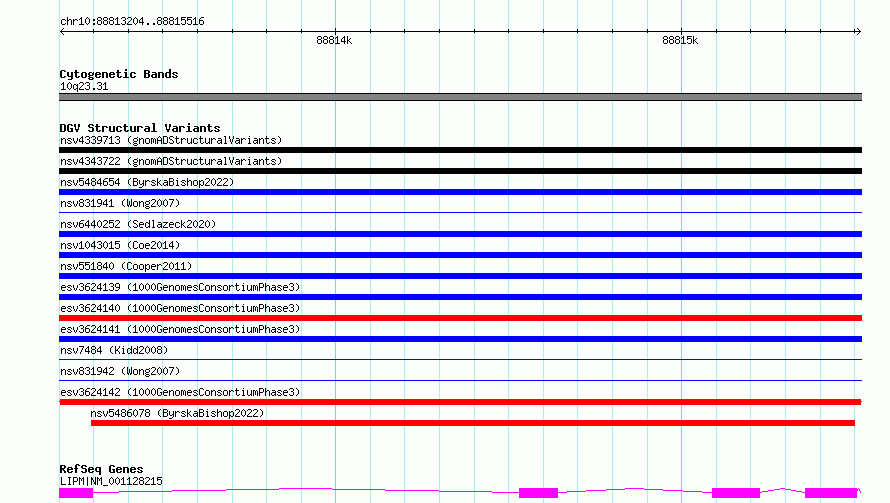This screenshot has width=890, height=503.
Task: Click the red bar under esv3624142
Action: point(460,402)
